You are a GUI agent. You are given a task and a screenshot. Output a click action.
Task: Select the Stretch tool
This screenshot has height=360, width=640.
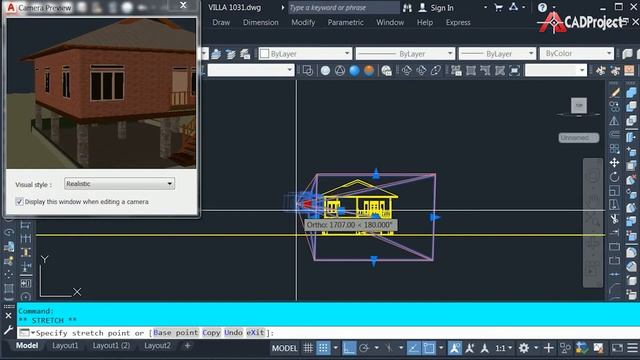[615, 204]
